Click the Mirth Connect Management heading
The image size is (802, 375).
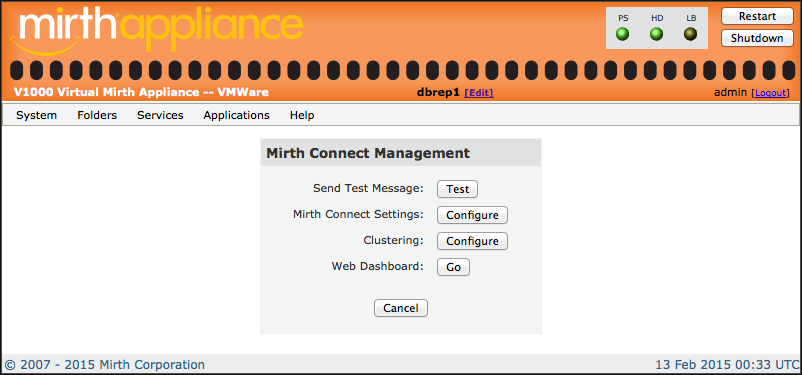[x=368, y=153]
